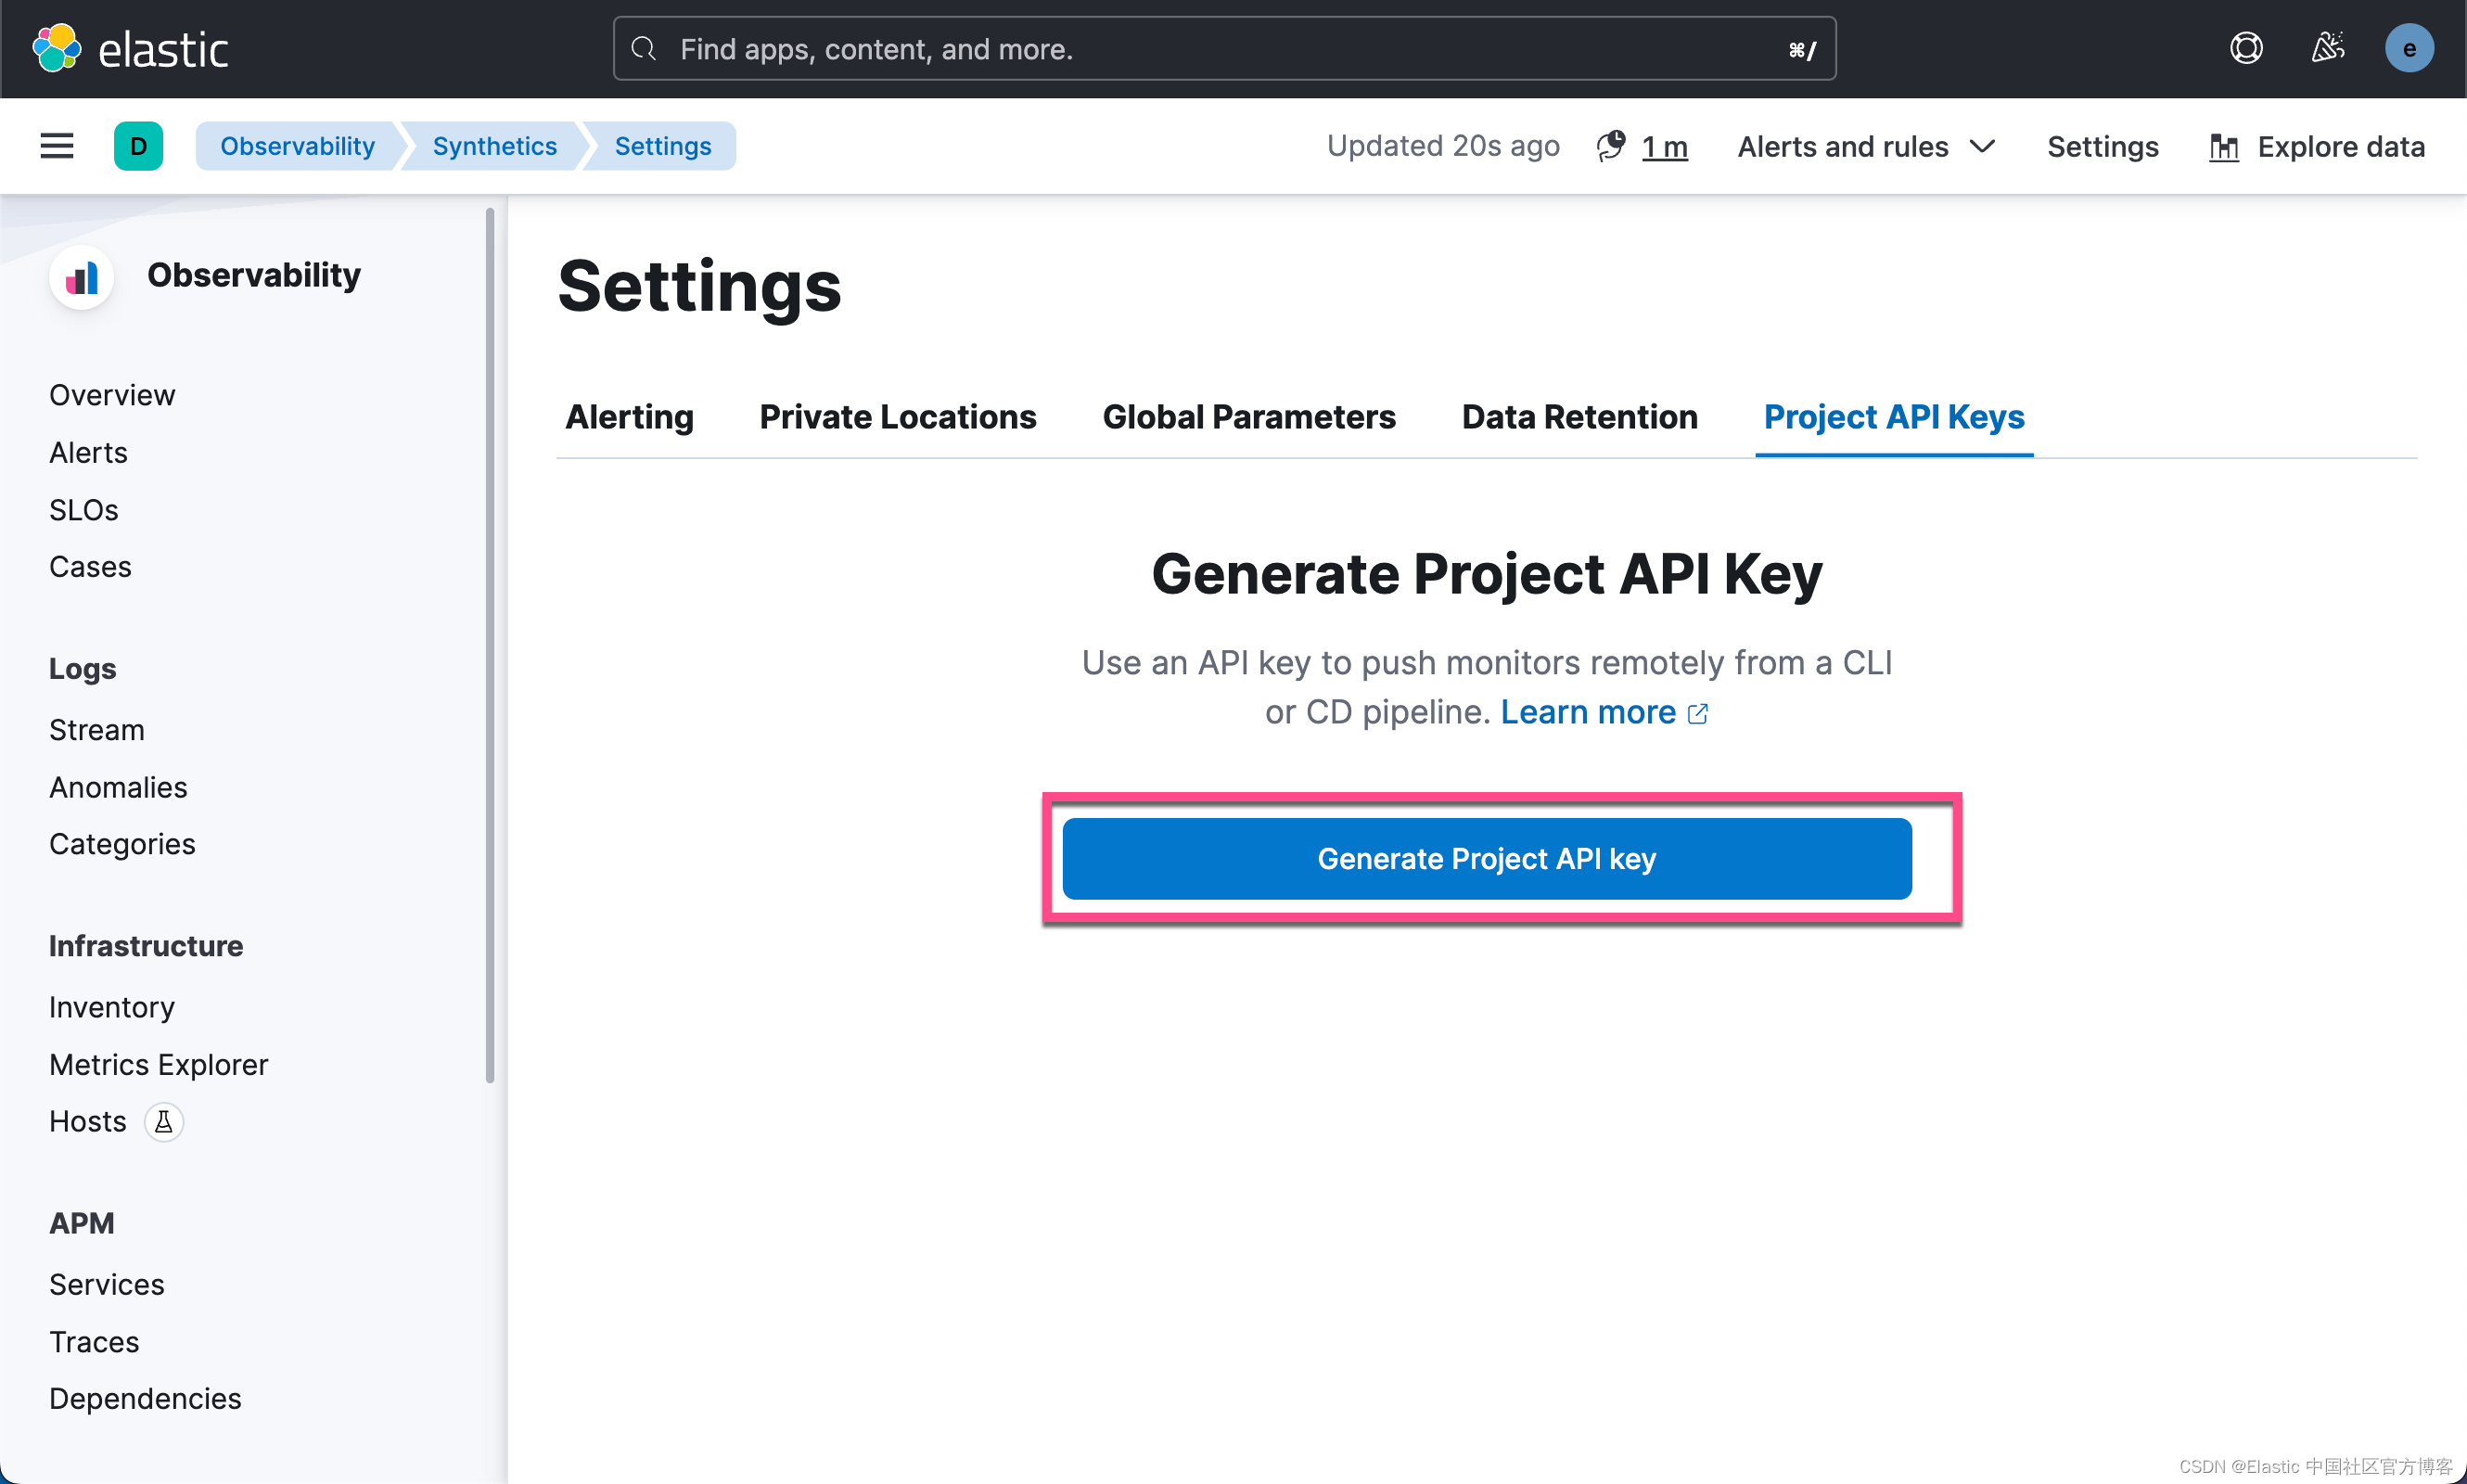2467x1484 pixels.
Task: Click the Synthetics breadcrumb
Action: point(494,146)
